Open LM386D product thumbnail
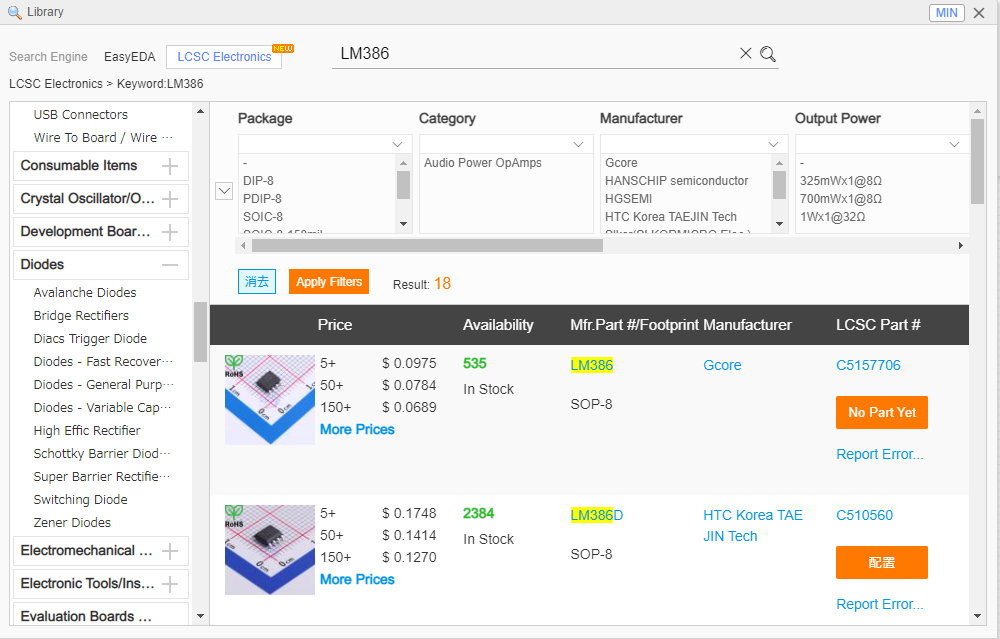Screen dimensions: 1000x639 coord(270,550)
